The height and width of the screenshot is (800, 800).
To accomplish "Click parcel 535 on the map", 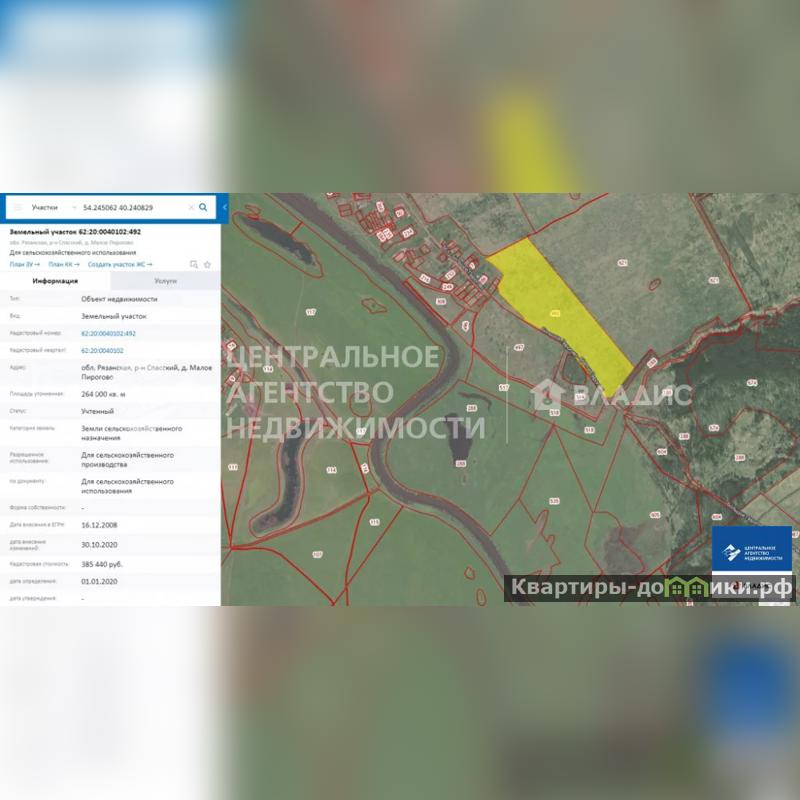I will coord(553,500).
